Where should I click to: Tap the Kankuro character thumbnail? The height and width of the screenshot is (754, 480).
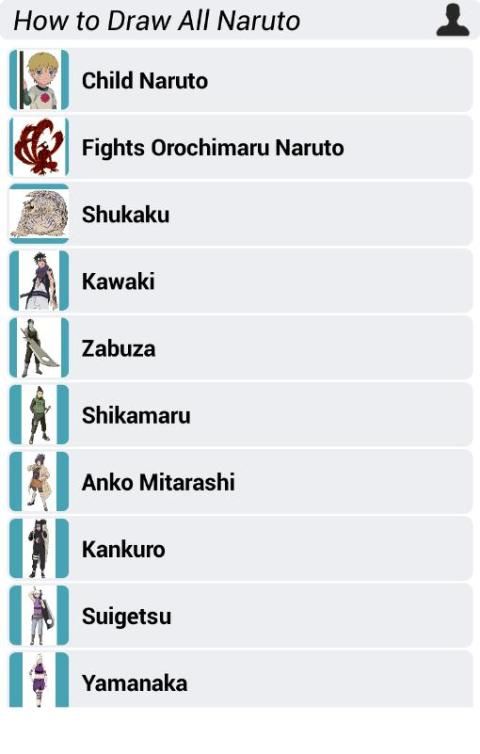(39, 549)
